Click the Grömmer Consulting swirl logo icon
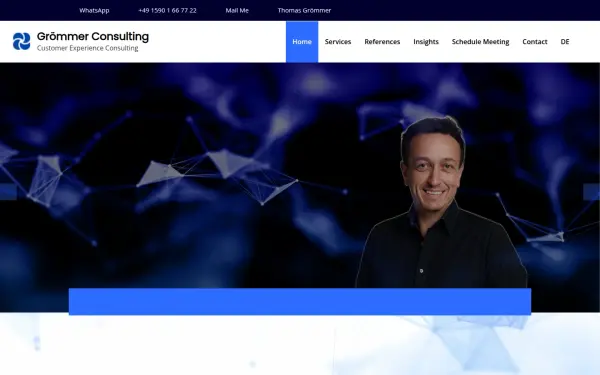 (x=21, y=41)
